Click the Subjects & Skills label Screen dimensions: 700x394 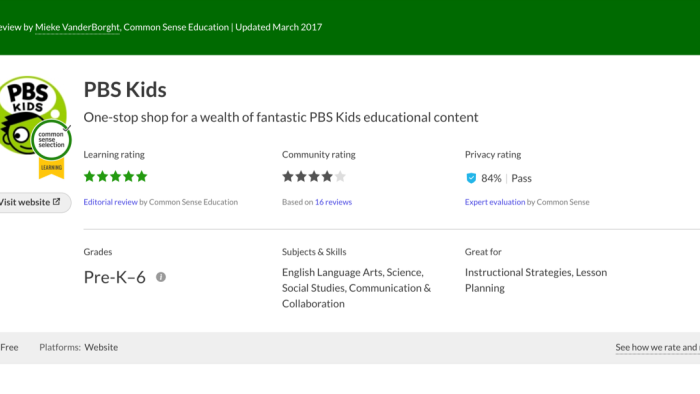pos(314,252)
